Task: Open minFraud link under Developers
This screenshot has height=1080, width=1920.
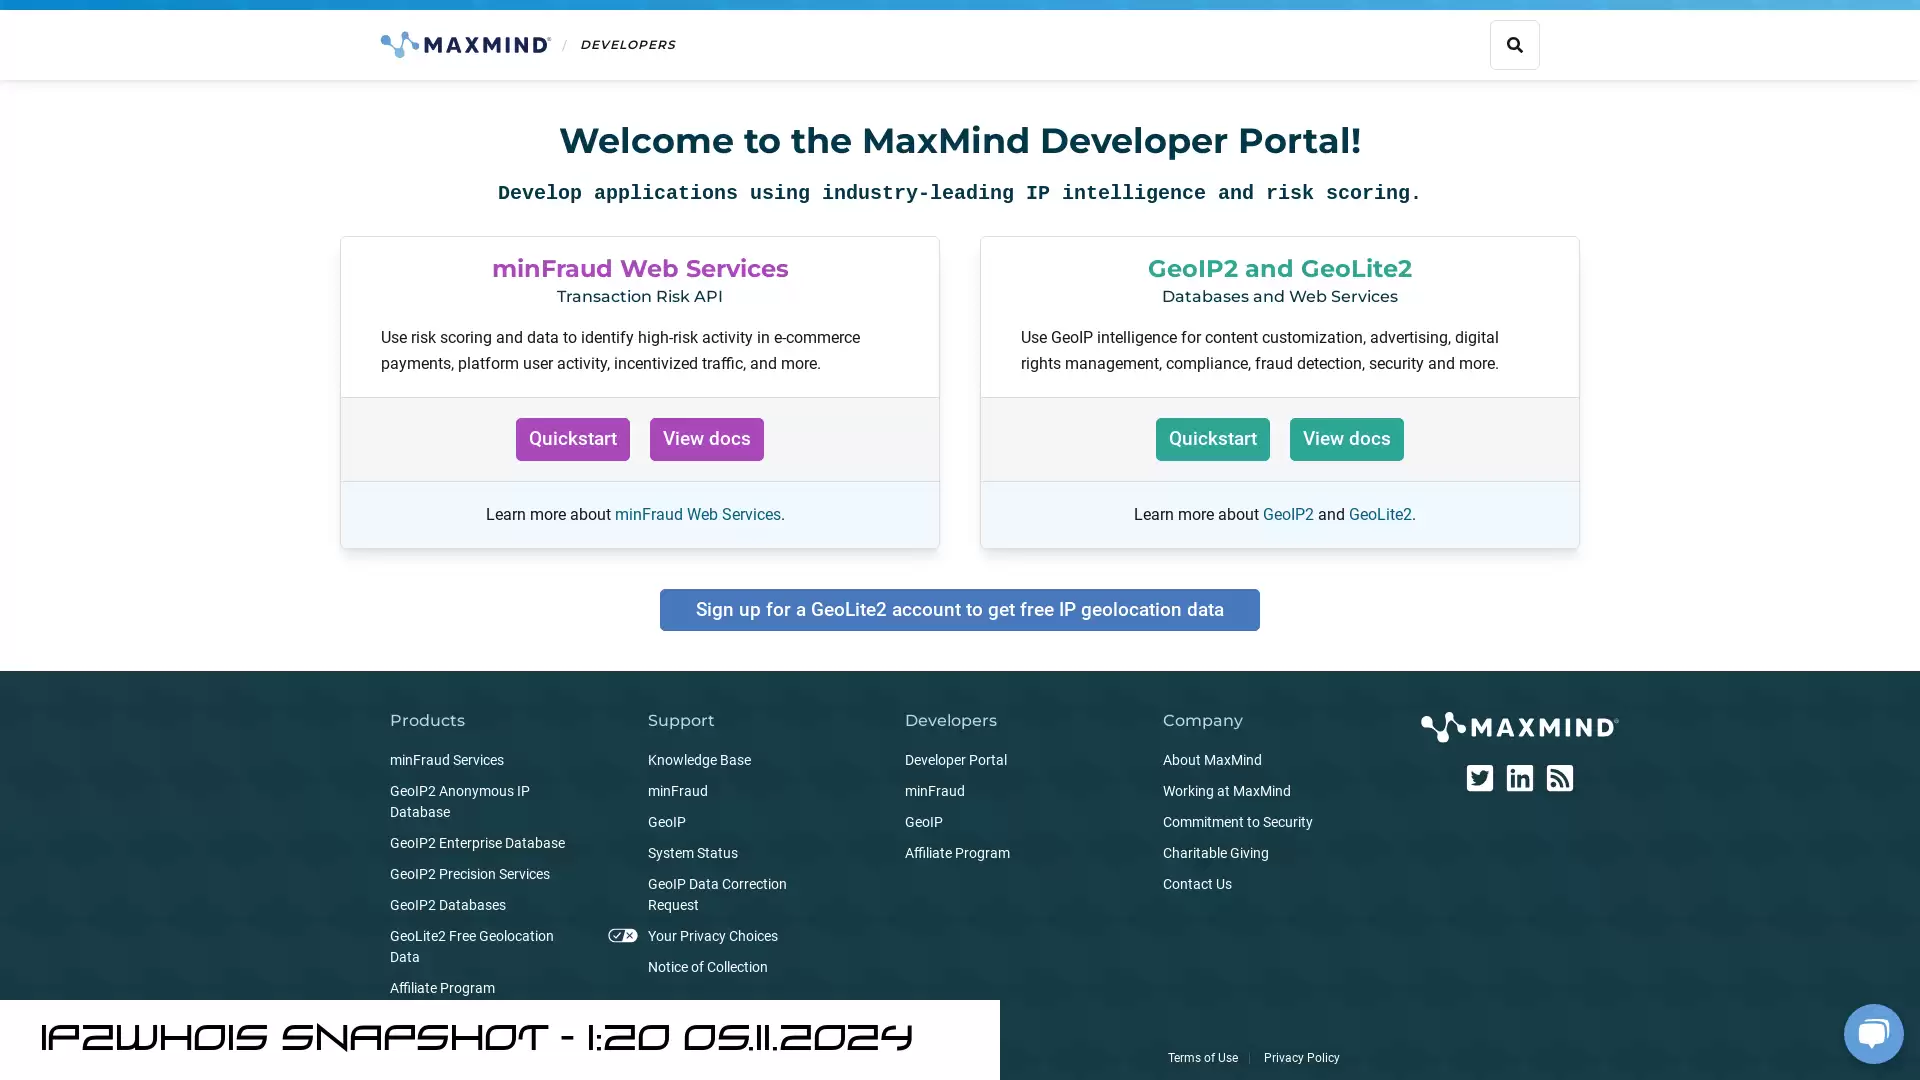Action: [934, 791]
